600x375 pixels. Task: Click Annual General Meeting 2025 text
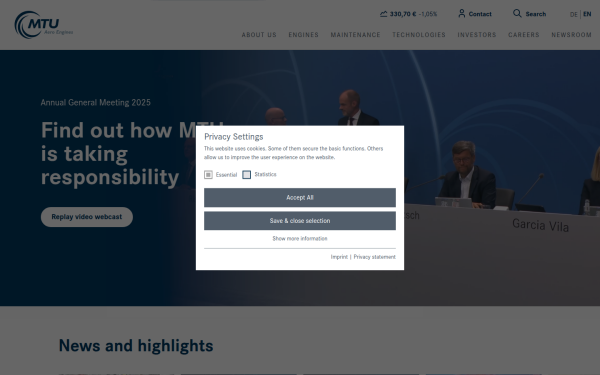(96, 103)
